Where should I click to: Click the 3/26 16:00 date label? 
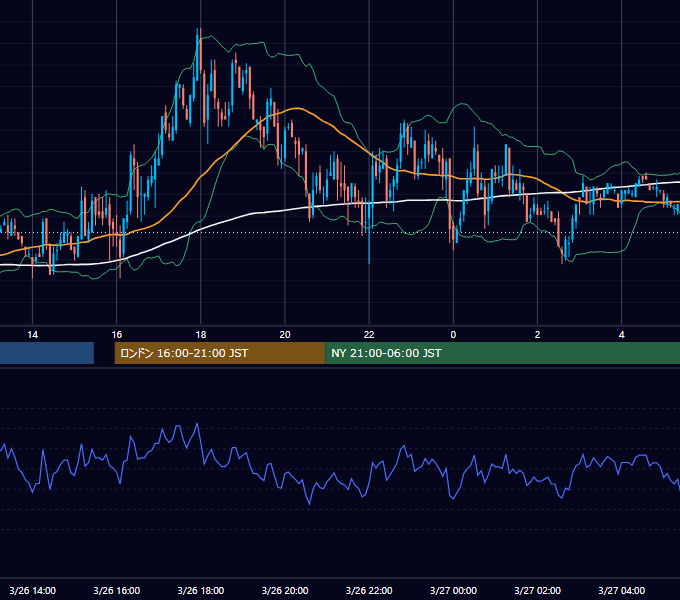(x=117, y=590)
